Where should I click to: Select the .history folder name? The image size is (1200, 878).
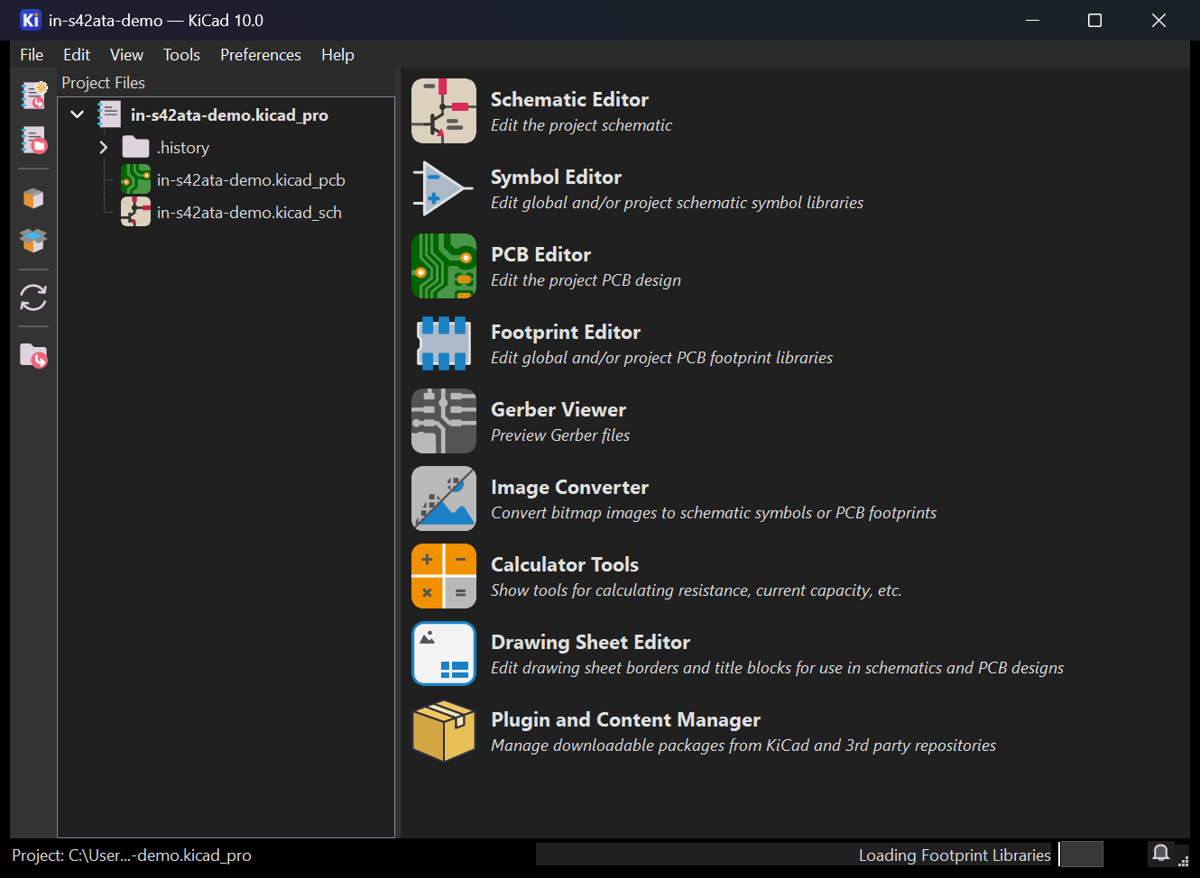tap(183, 148)
